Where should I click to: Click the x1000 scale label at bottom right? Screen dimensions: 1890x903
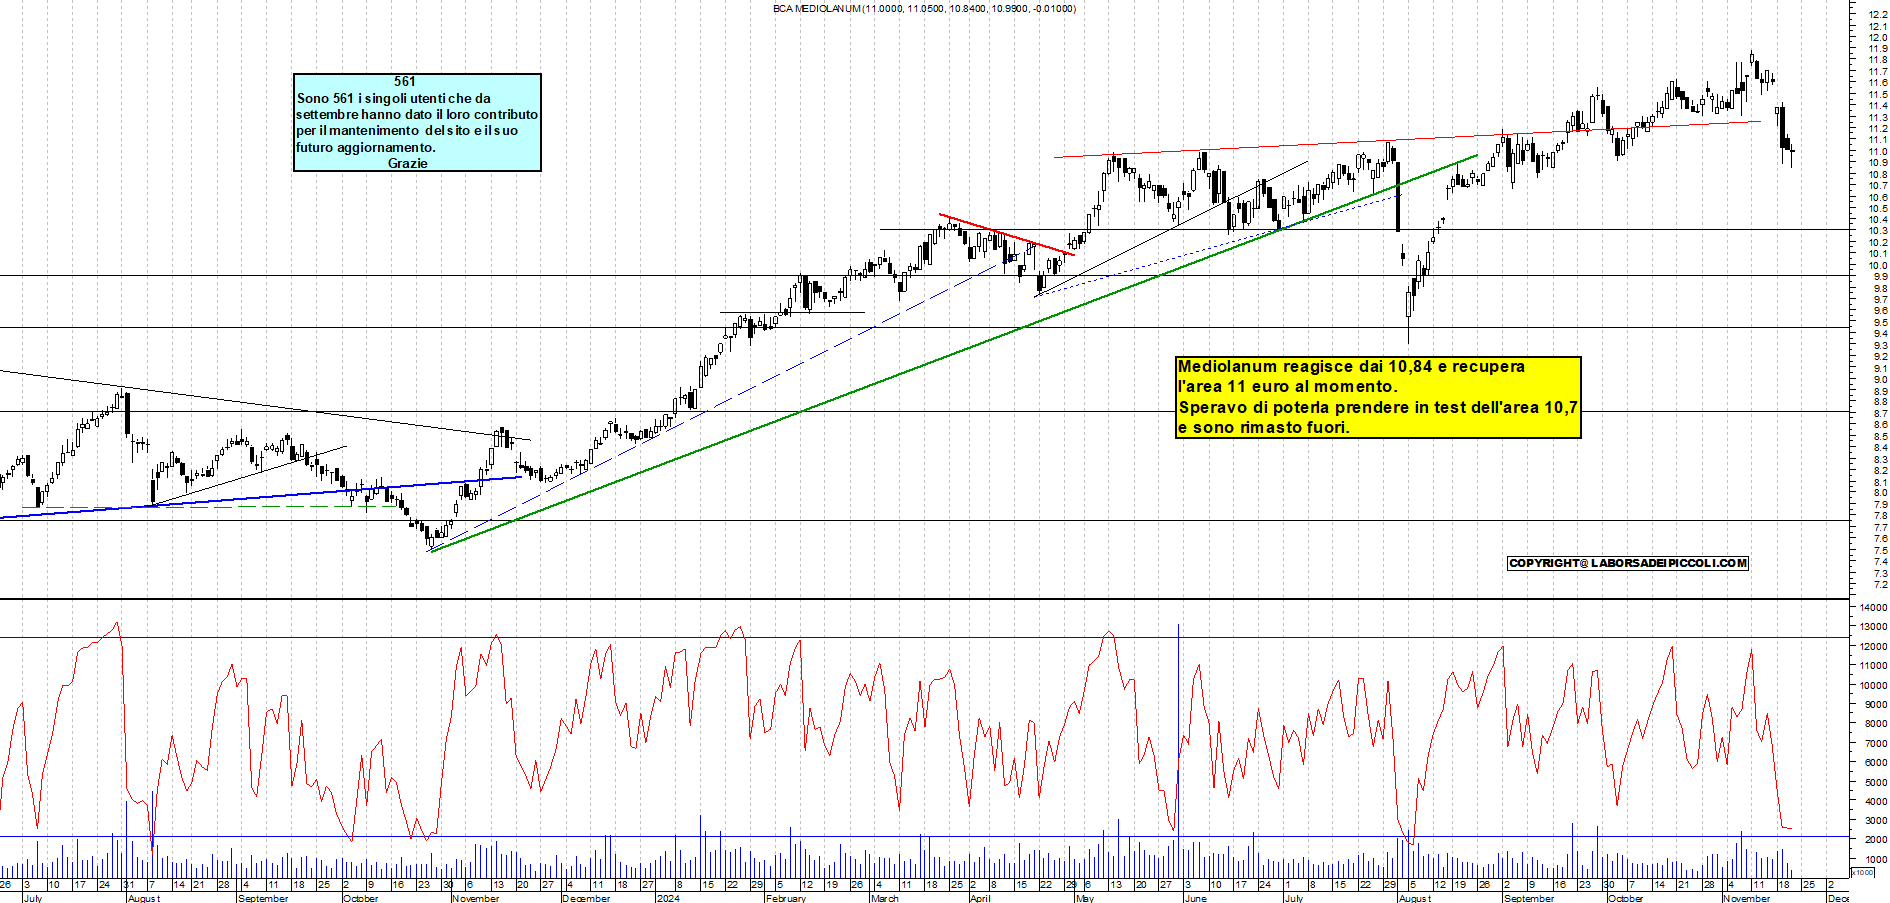coord(1863,872)
